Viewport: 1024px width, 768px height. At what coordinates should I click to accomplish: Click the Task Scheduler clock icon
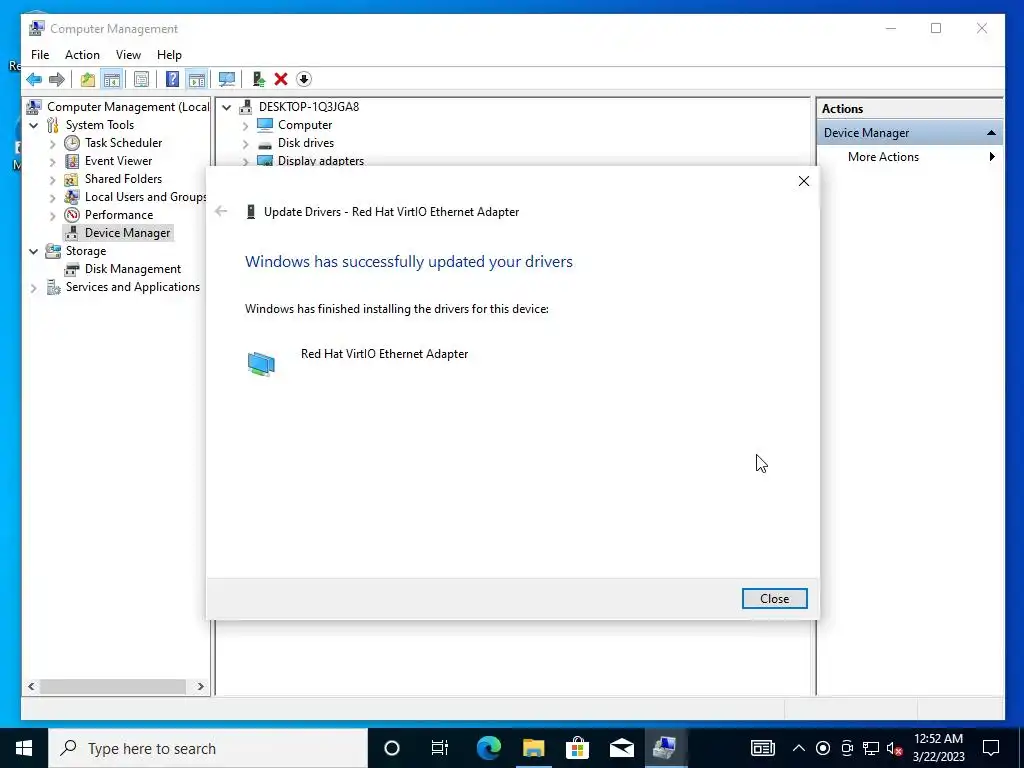pyautogui.click(x=72, y=143)
